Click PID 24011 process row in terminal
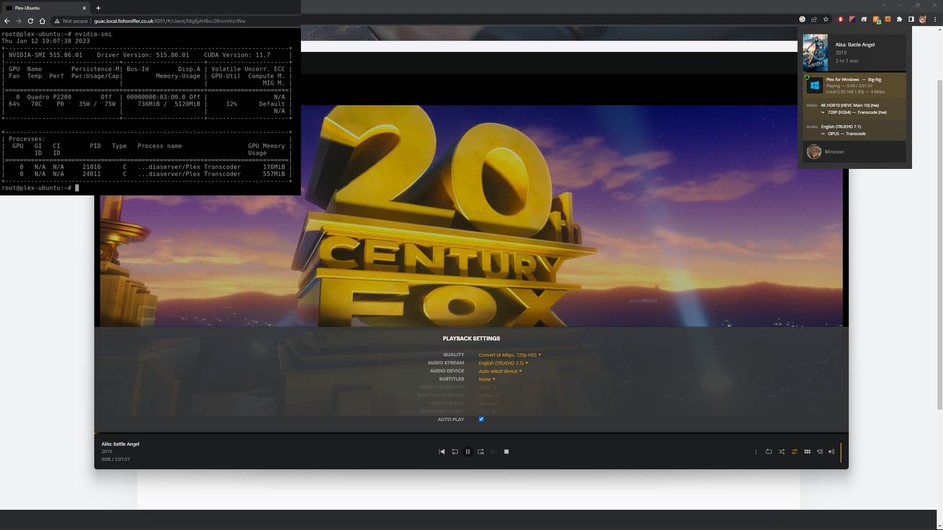943x530 pixels. [x=146, y=174]
